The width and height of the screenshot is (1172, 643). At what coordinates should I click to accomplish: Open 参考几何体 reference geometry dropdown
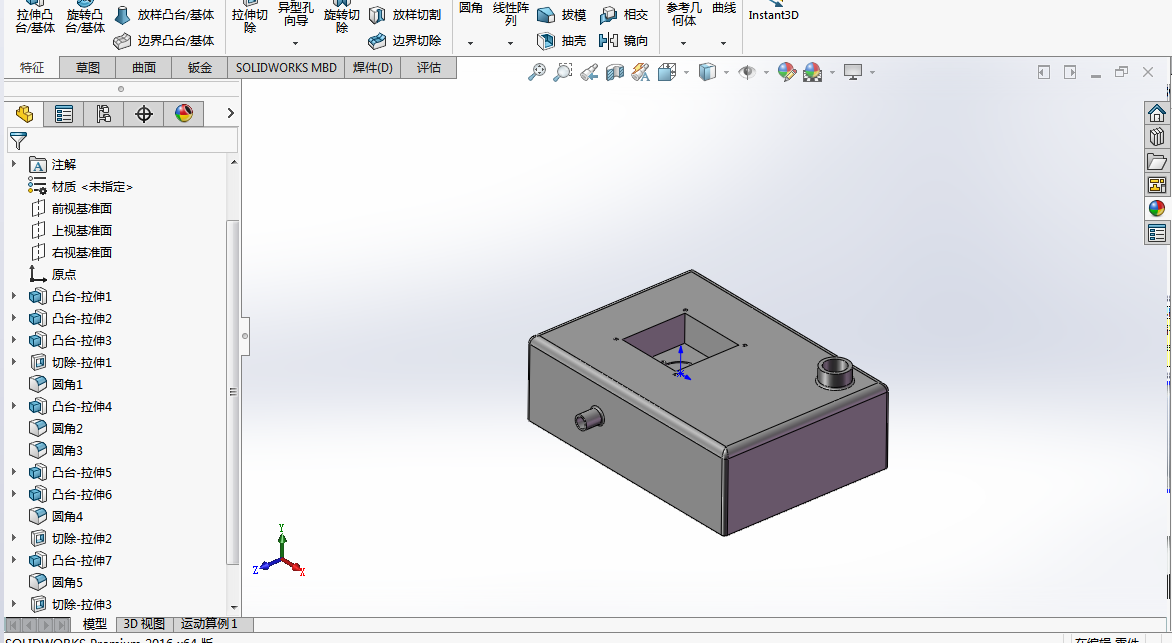point(683,43)
